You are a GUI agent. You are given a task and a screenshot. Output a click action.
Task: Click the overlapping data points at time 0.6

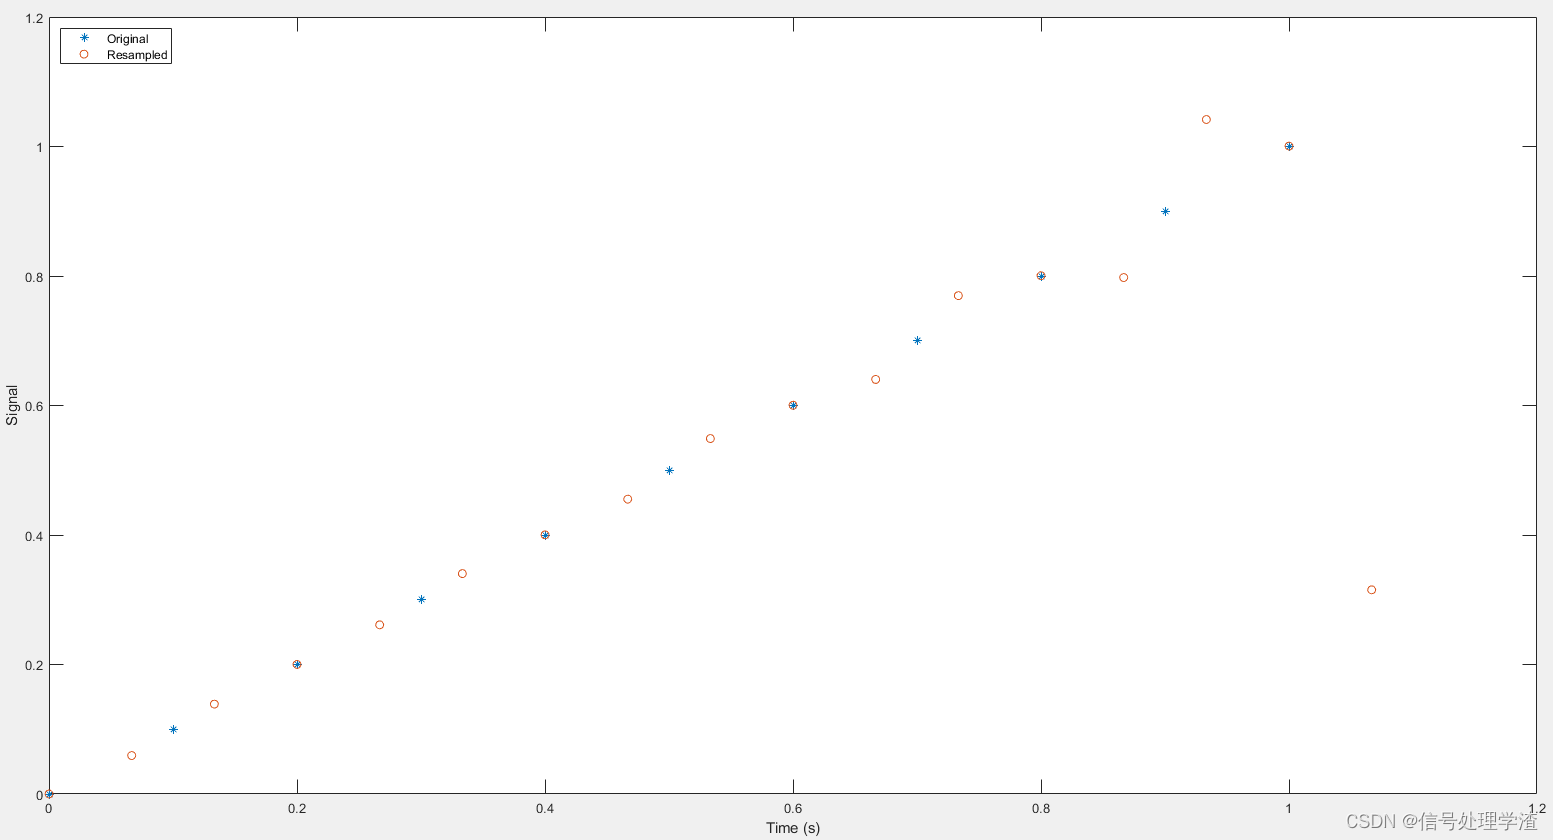tap(793, 405)
